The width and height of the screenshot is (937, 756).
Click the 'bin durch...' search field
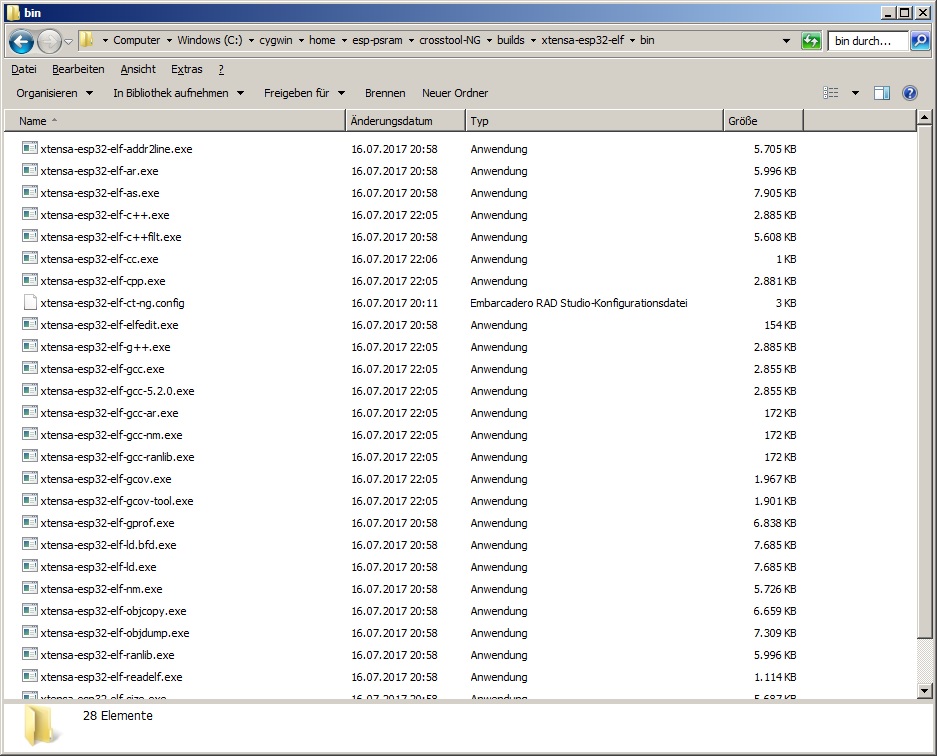pos(868,41)
